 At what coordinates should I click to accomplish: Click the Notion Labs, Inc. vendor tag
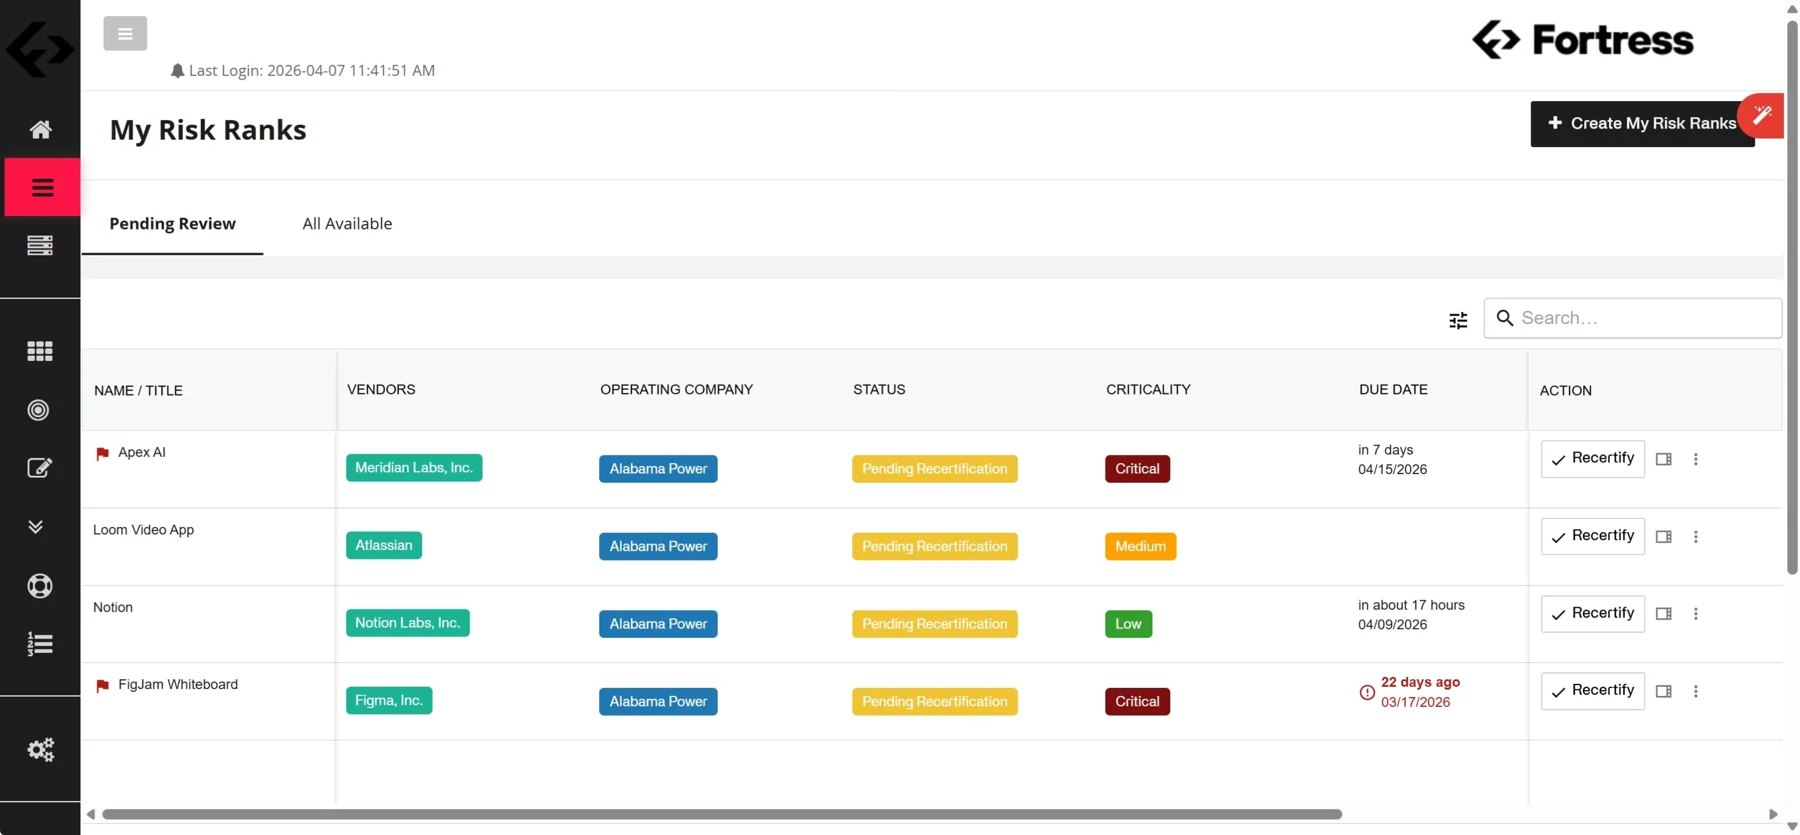(408, 623)
